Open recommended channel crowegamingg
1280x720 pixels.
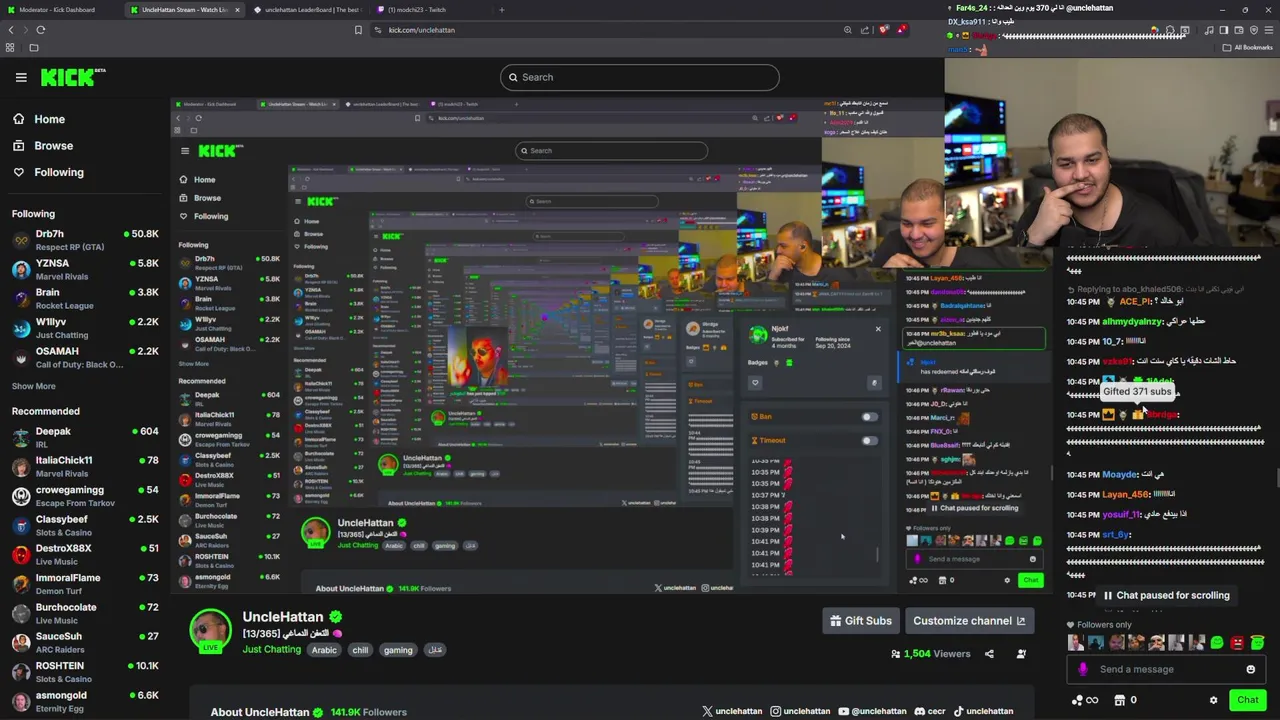tap(85, 496)
